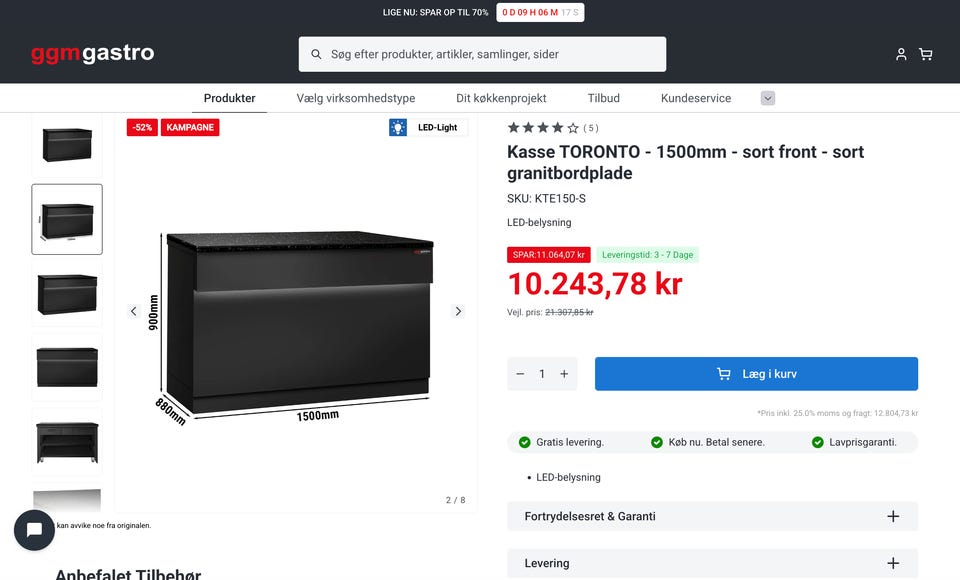Open the Produkter menu

click(x=229, y=98)
